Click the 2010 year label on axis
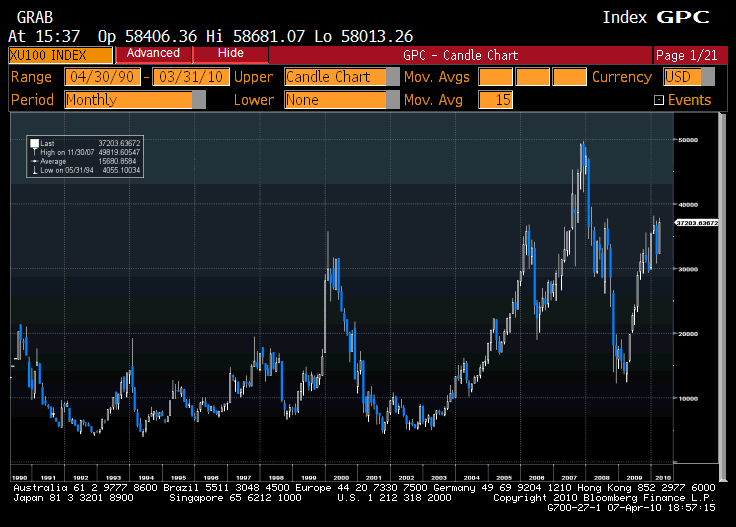The height and width of the screenshot is (527, 736). 663,478
